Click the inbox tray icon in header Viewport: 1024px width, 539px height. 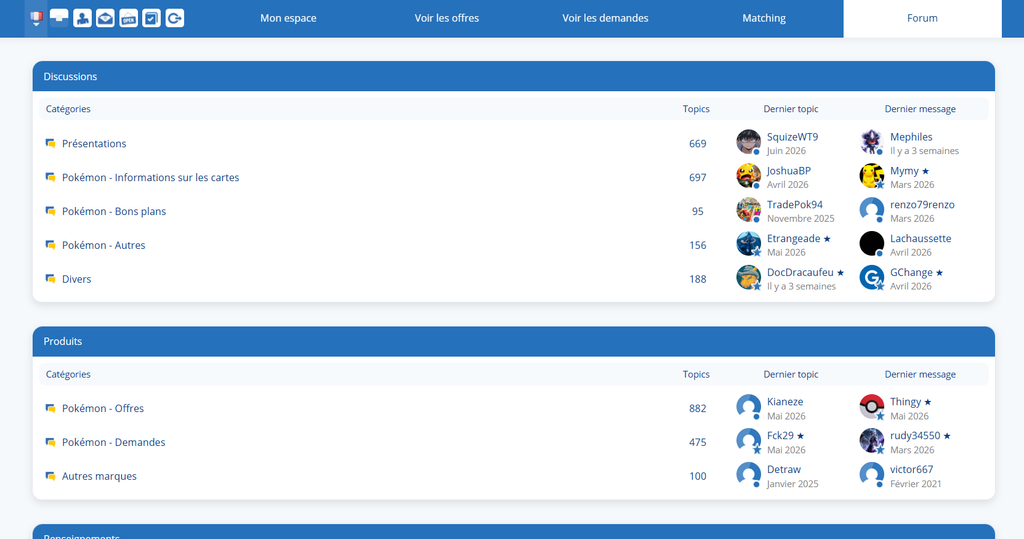click(59, 18)
